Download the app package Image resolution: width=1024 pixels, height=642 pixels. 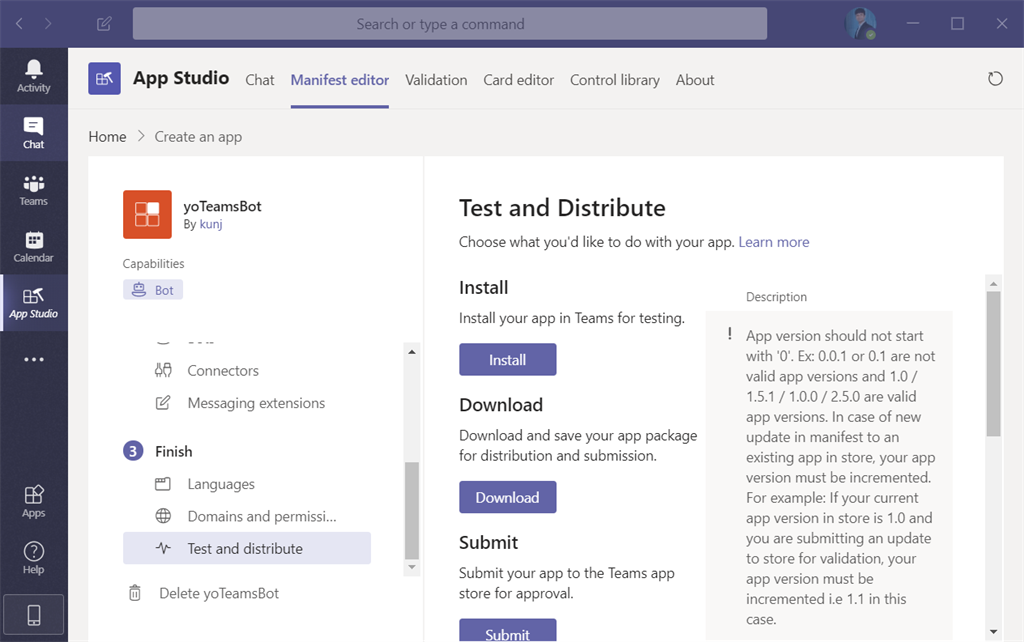507,497
